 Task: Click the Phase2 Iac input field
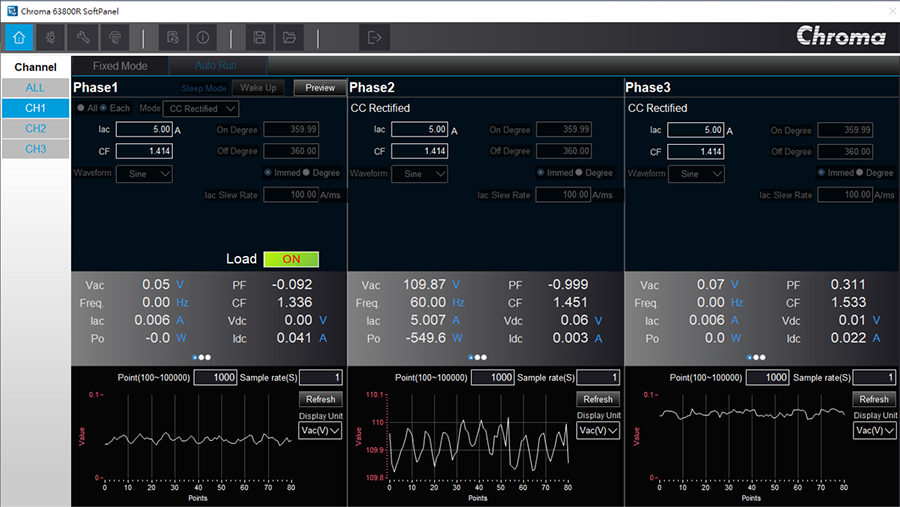[420, 130]
